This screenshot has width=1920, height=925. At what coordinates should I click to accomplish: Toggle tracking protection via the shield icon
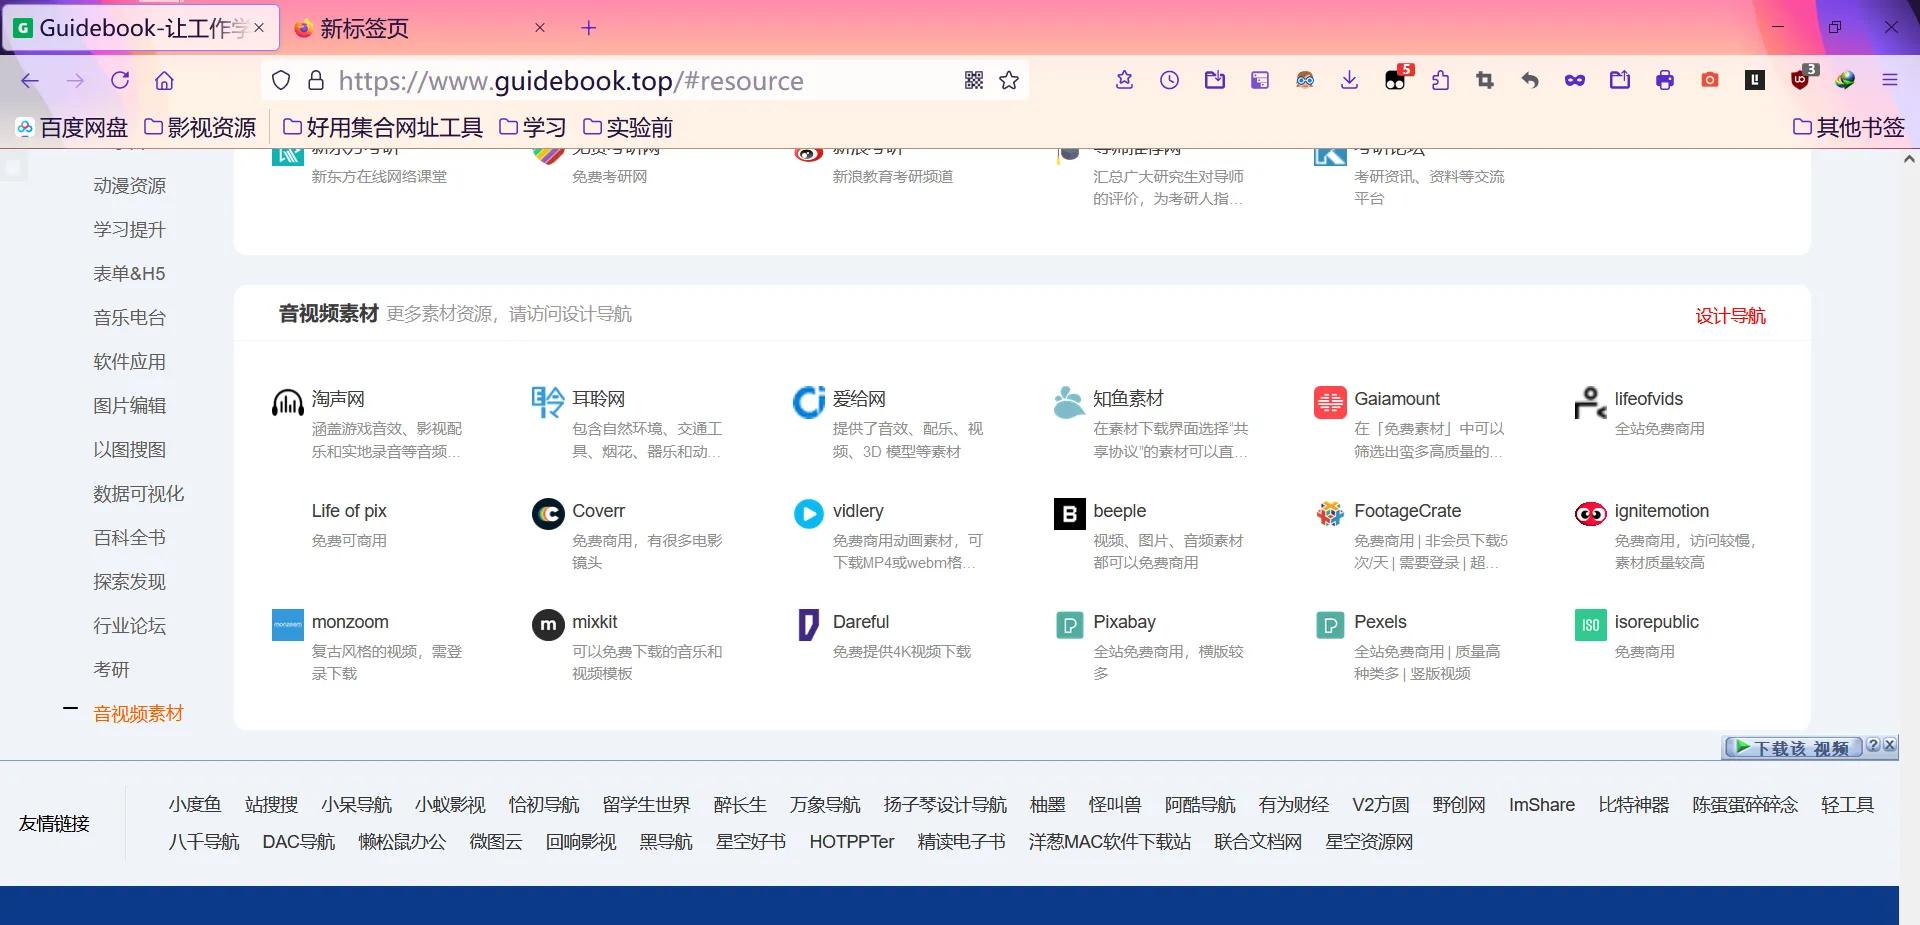[x=280, y=80]
